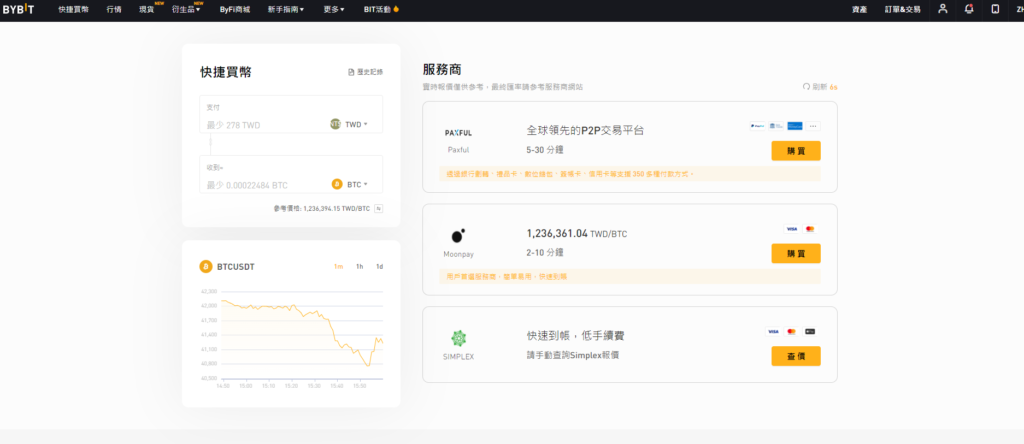Click the TWD currency coin icon
The height and width of the screenshot is (444, 1024).
336,124
